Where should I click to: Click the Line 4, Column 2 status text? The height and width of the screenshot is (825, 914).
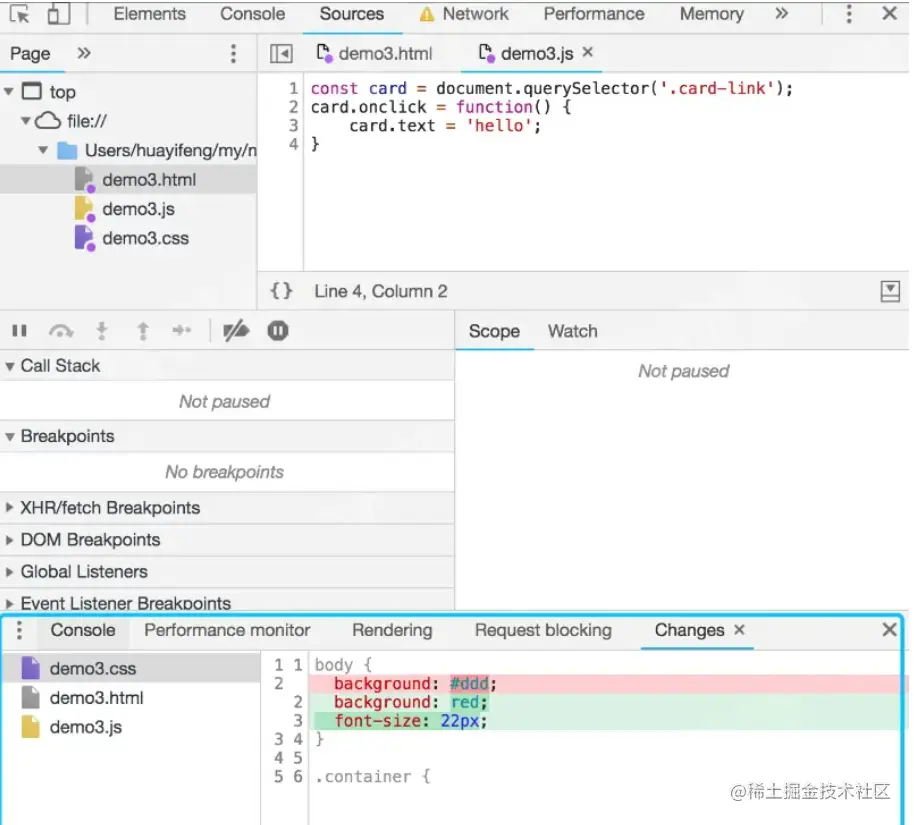381,291
